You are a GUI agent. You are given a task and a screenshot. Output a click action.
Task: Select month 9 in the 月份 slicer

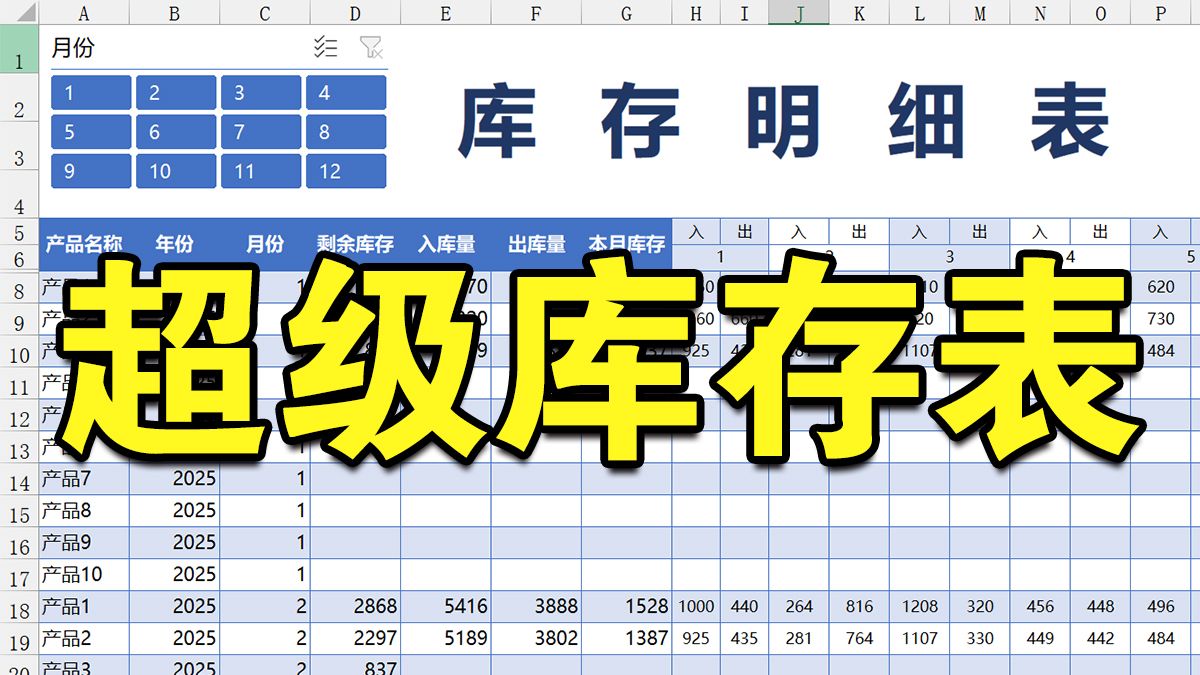pyautogui.click(x=89, y=171)
